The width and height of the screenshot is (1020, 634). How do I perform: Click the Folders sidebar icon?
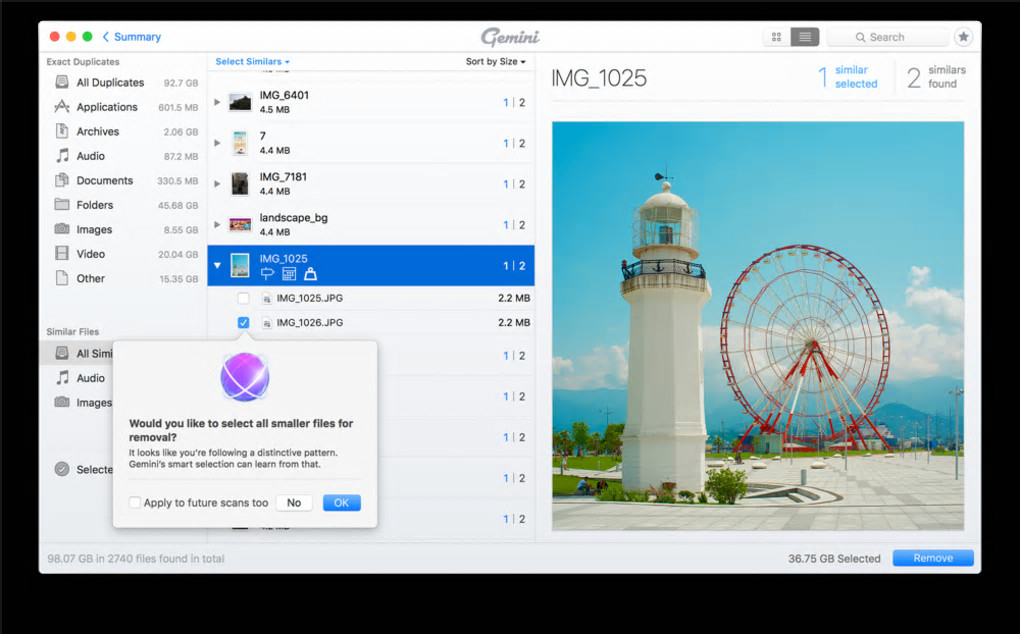[x=62, y=204]
